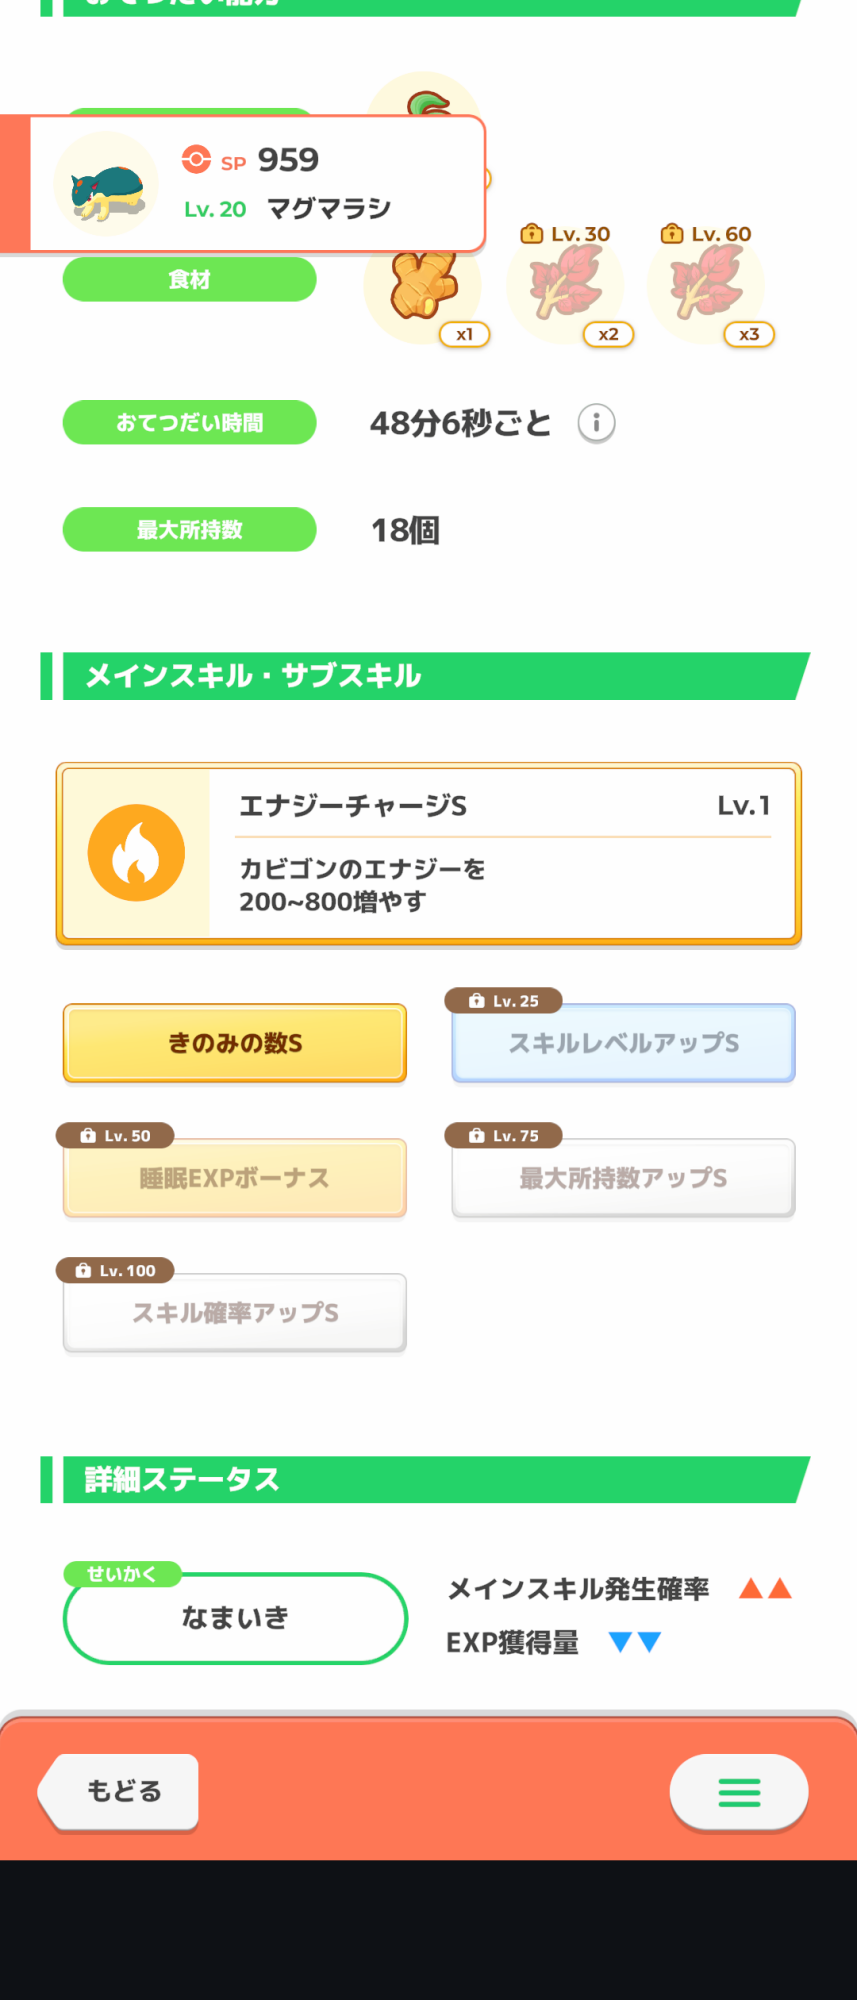Tap the おてつだい時間 label pill
857x2000 pixels.
click(x=189, y=423)
